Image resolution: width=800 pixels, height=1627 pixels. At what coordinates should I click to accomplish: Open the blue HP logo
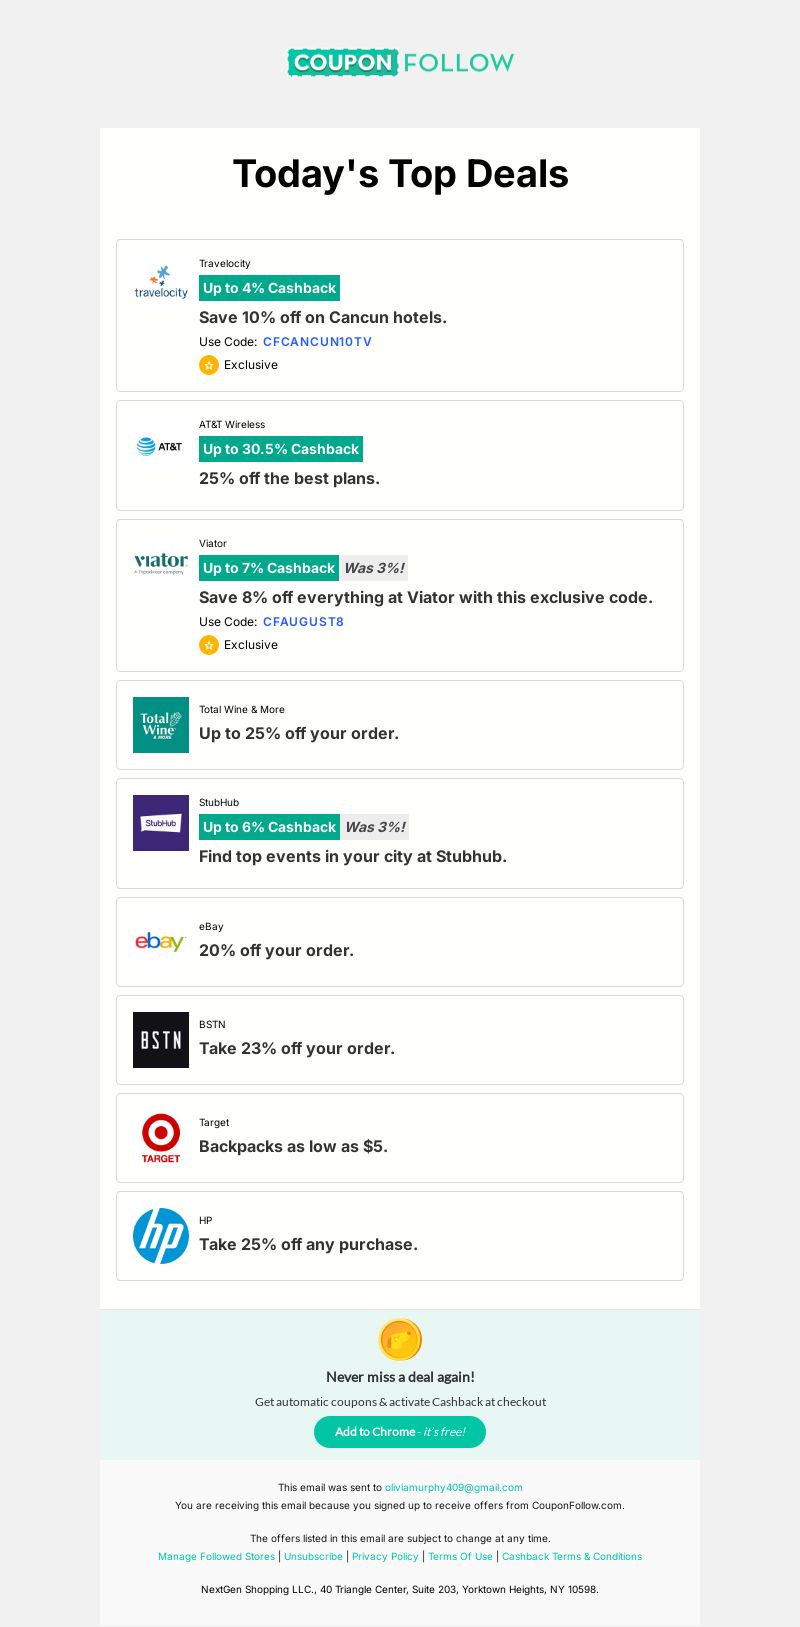[161, 1236]
